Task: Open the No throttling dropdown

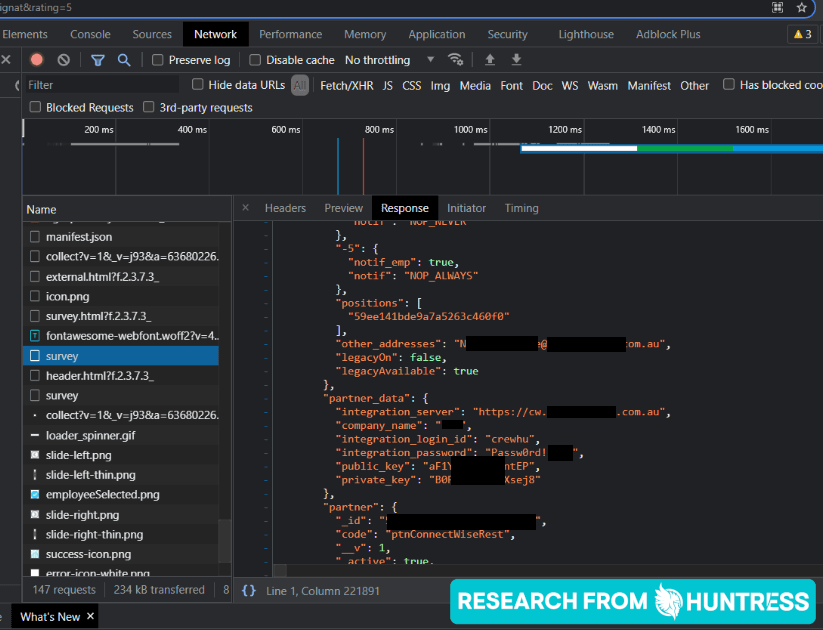Action: click(389, 60)
